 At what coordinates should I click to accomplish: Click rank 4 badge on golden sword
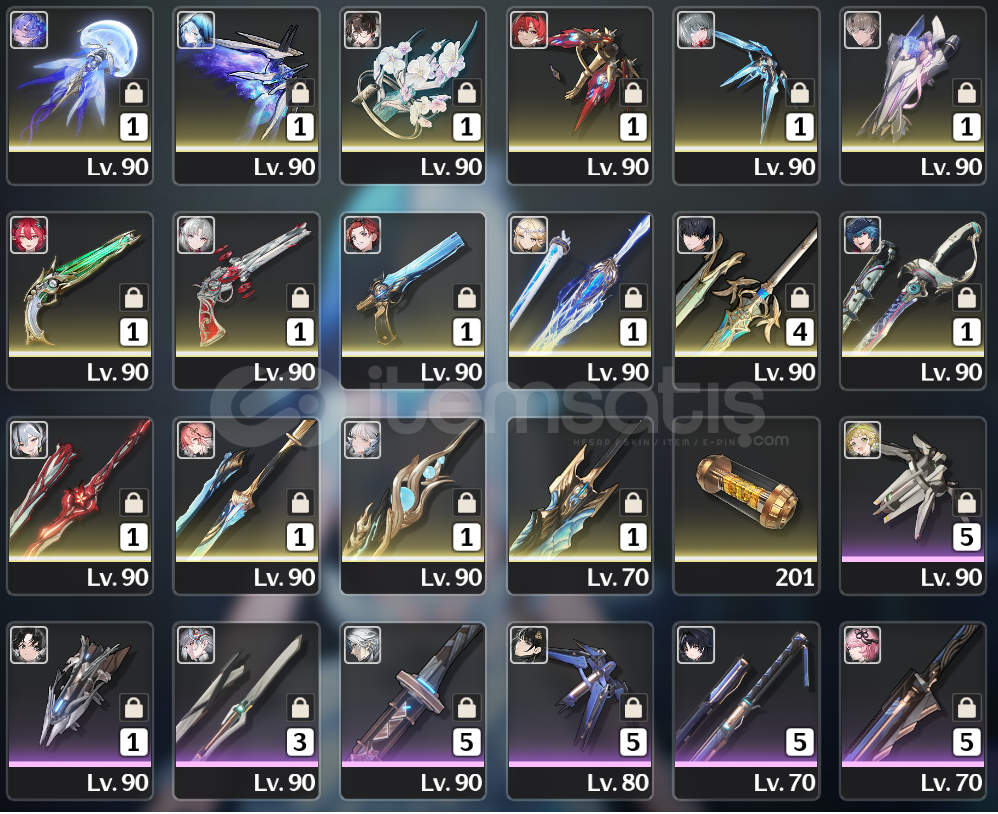click(800, 332)
